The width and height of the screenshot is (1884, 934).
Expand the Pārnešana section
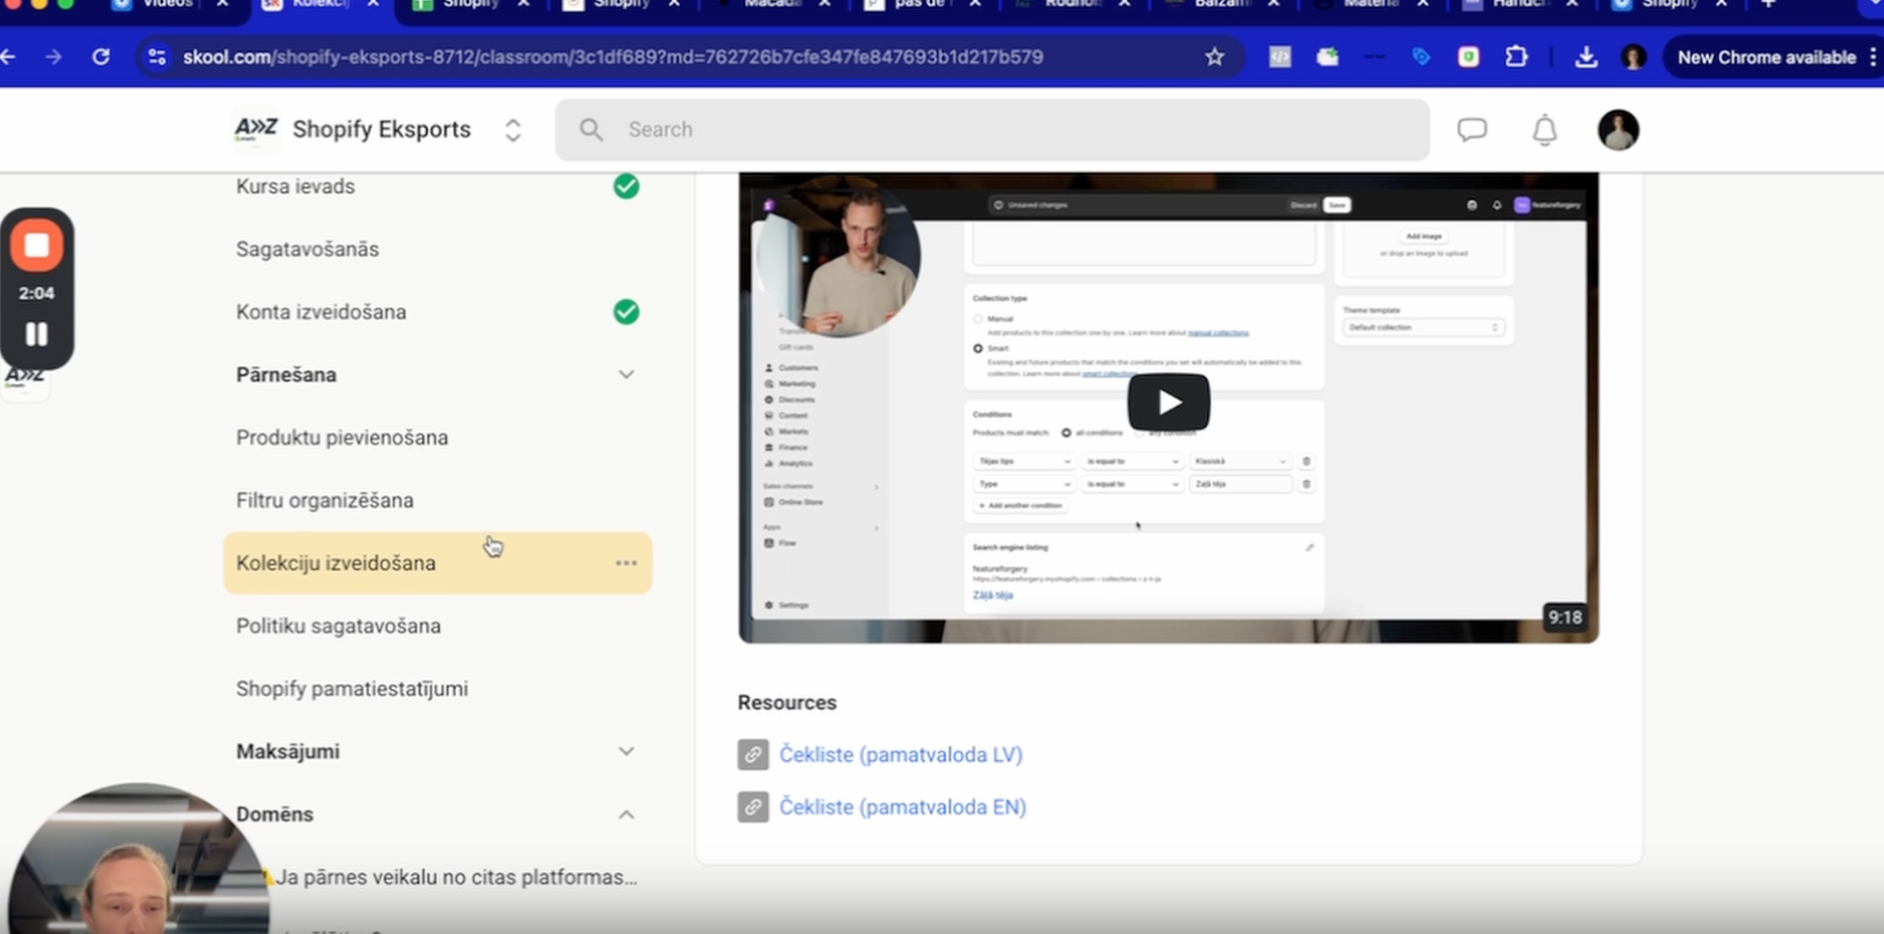click(x=626, y=374)
